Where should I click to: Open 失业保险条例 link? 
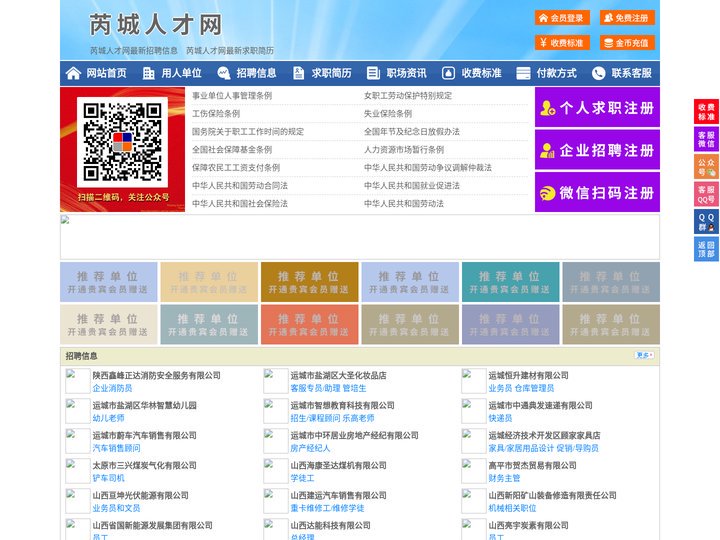(x=388, y=113)
